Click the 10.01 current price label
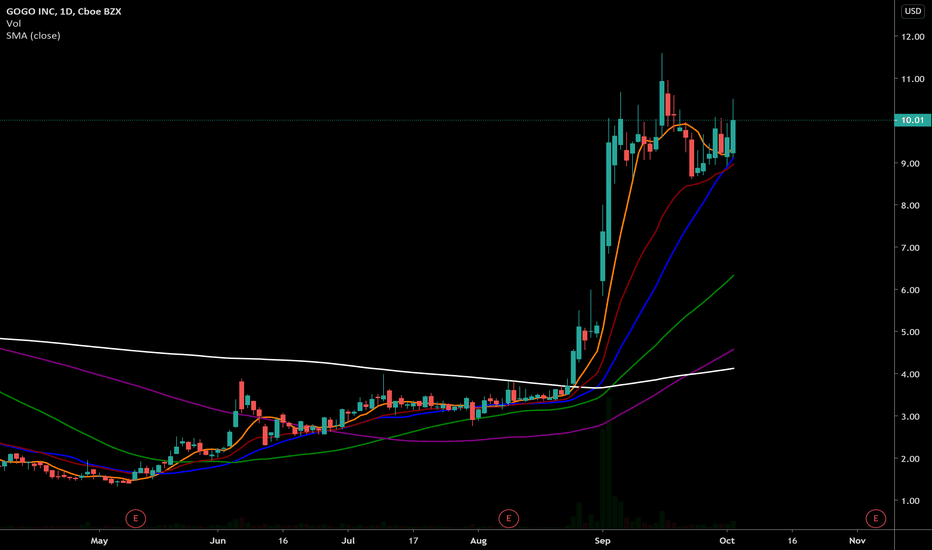932x550 pixels. (912, 120)
